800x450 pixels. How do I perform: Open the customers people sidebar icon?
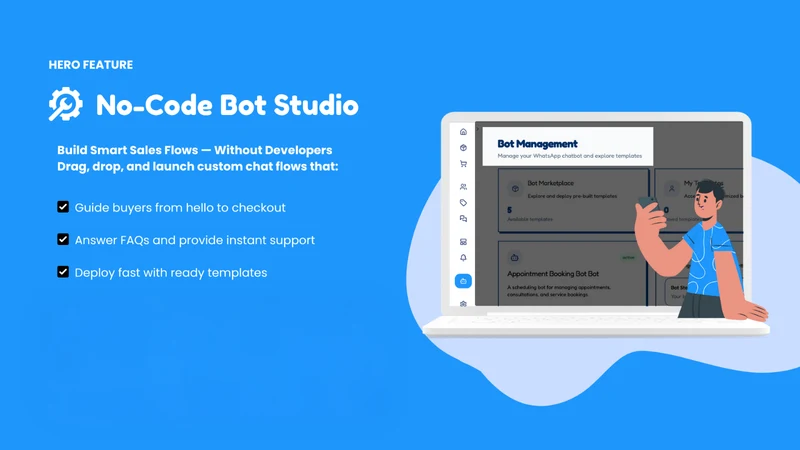coord(463,187)
